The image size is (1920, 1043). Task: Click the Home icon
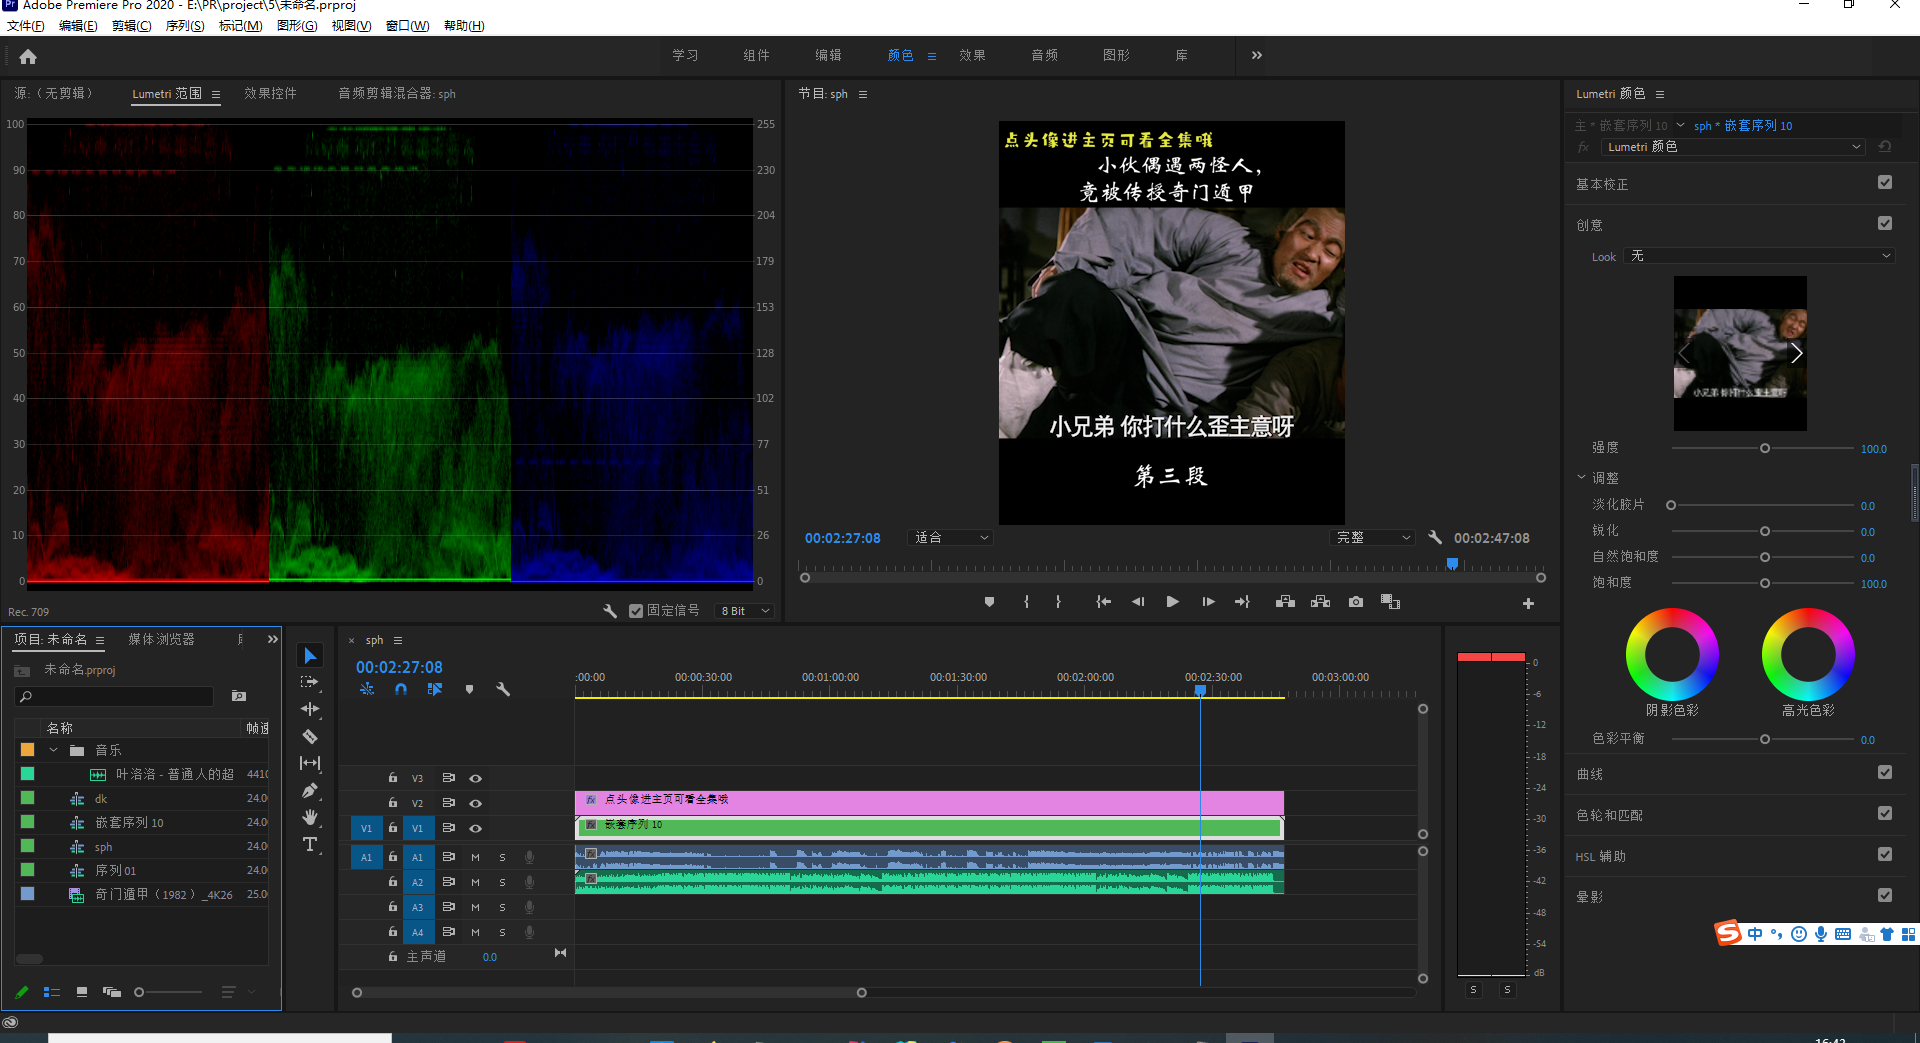28,57
